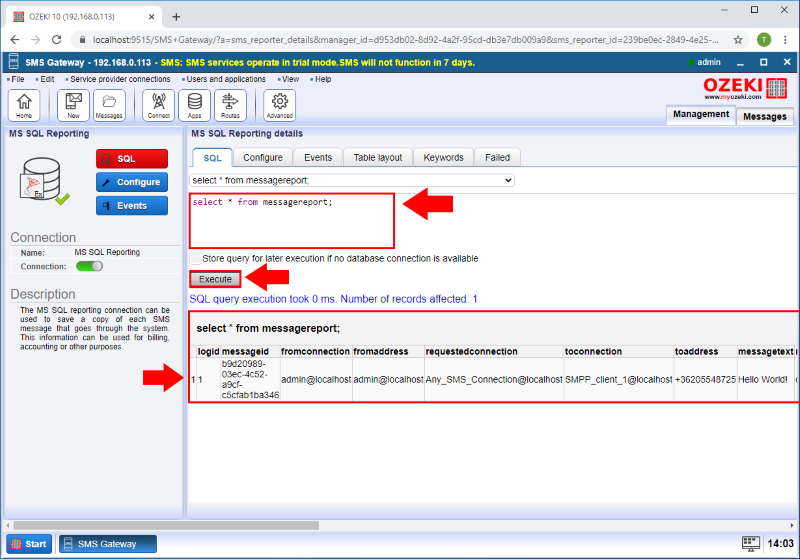Maximize the SMS Gateway inner window
Image resolution: width=800 pixels, height=559 pixels.
click(x=763, y=62)
